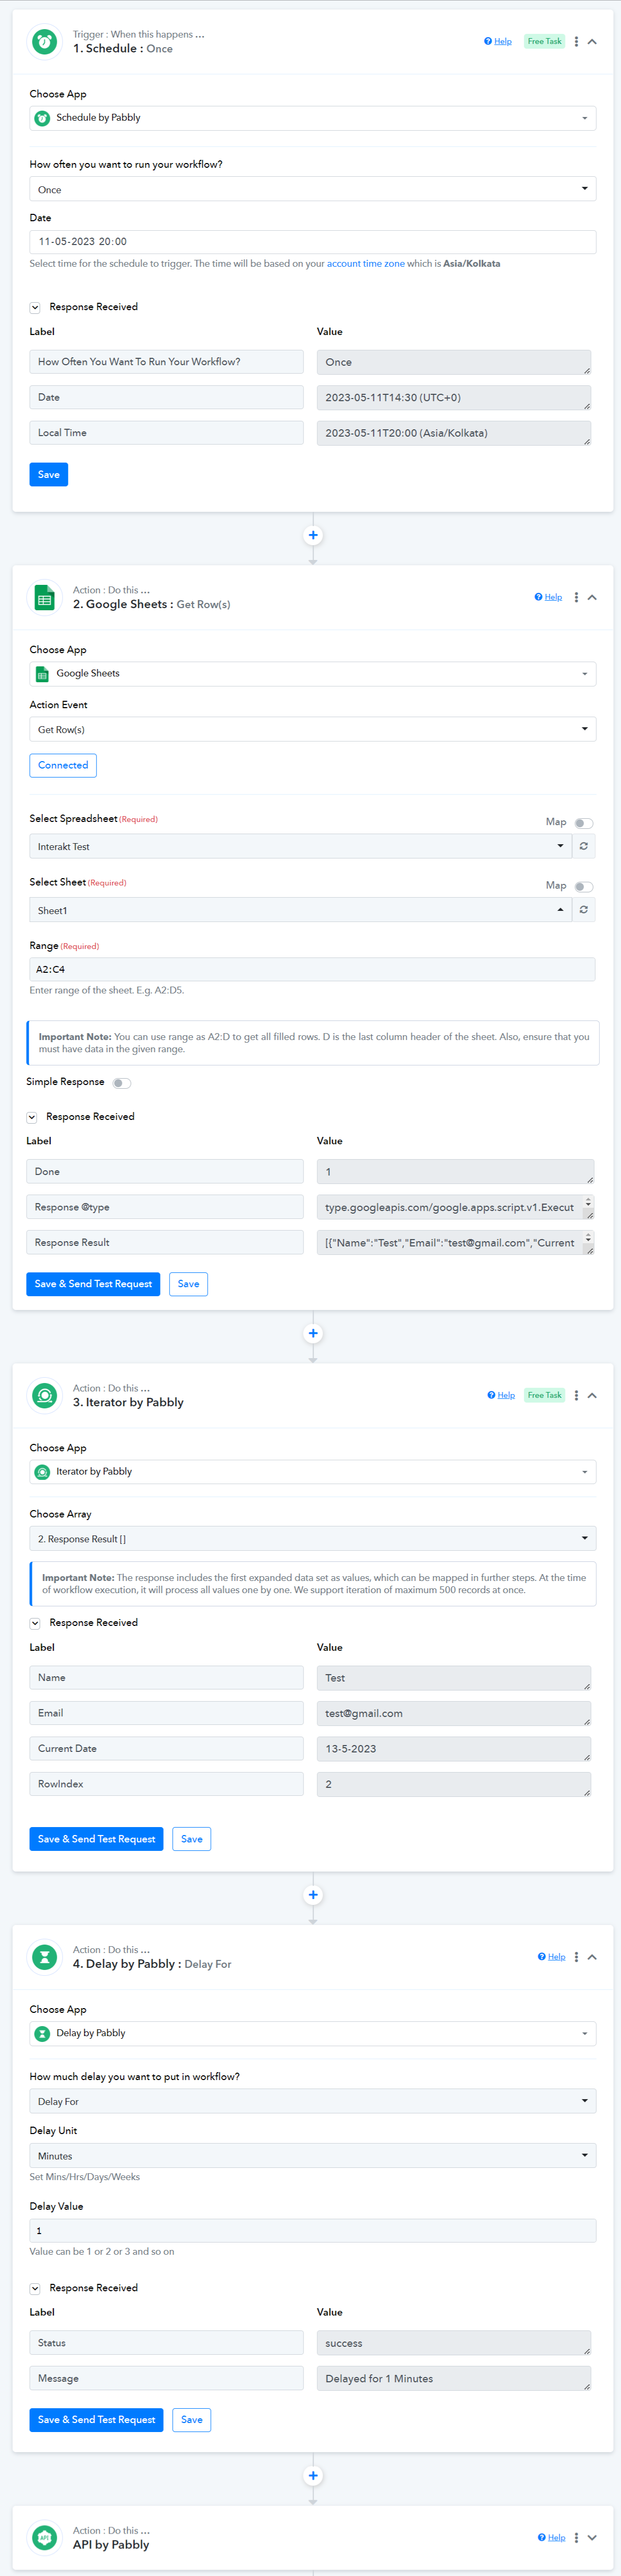Click the test@gmail.com Email value field
This screenshot has height=2576, width=621.
[454, 1714]
